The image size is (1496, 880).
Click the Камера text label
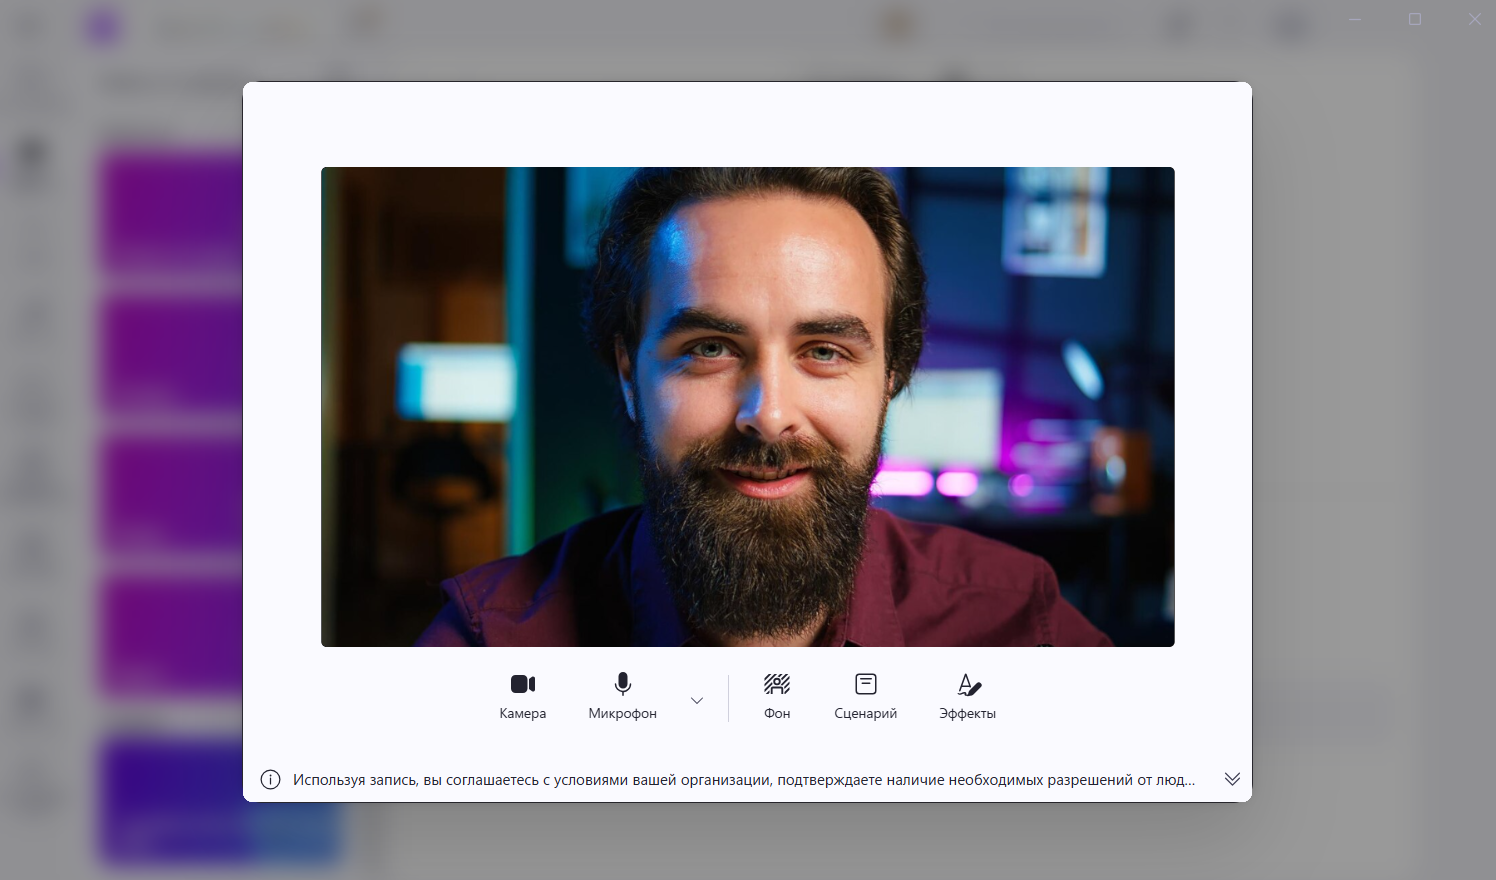tap(522, 714)
